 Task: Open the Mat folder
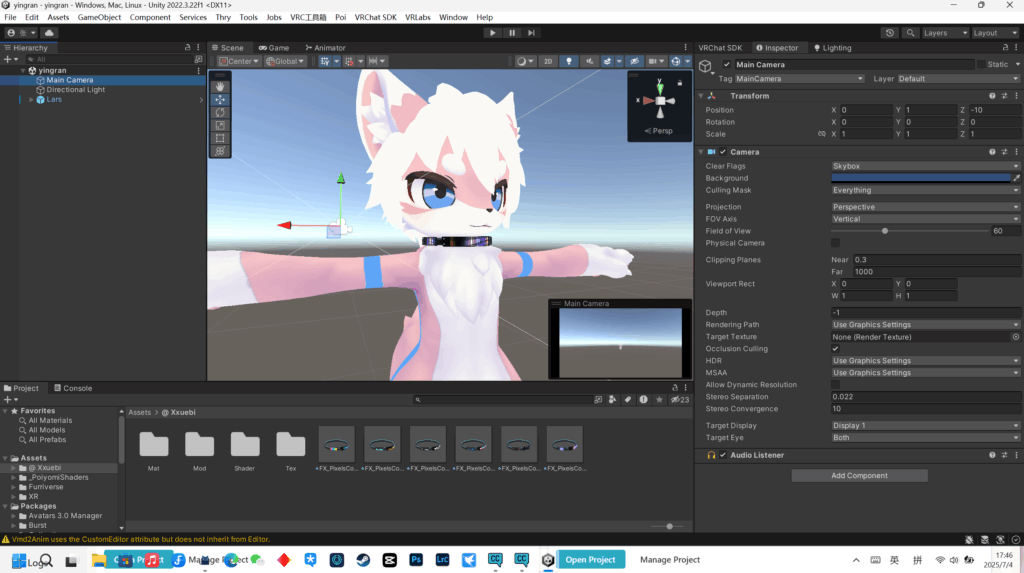[x=153, y=450]
